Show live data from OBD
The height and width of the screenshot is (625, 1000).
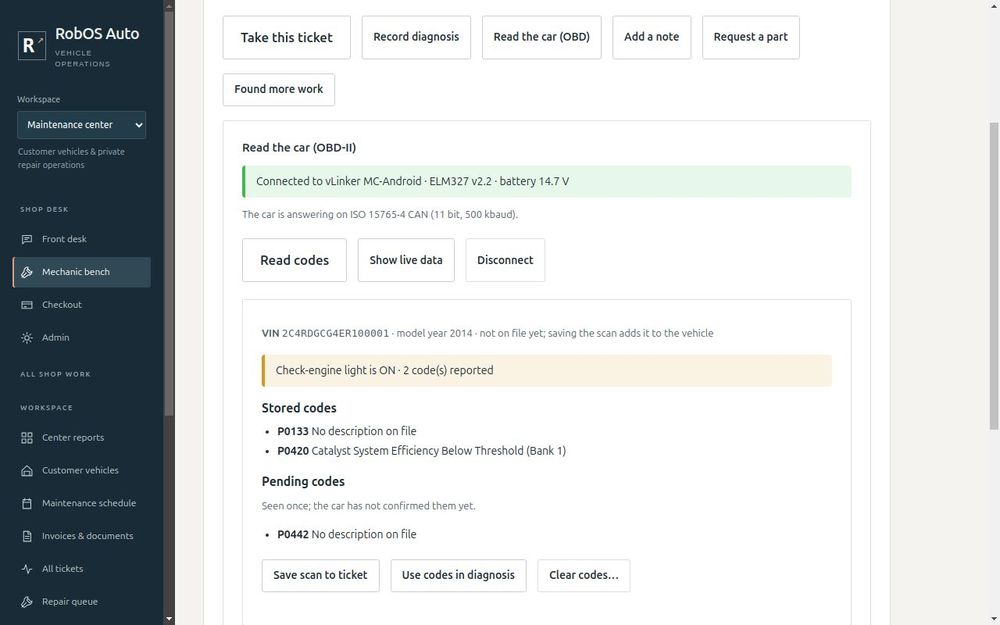pos(406,260)
